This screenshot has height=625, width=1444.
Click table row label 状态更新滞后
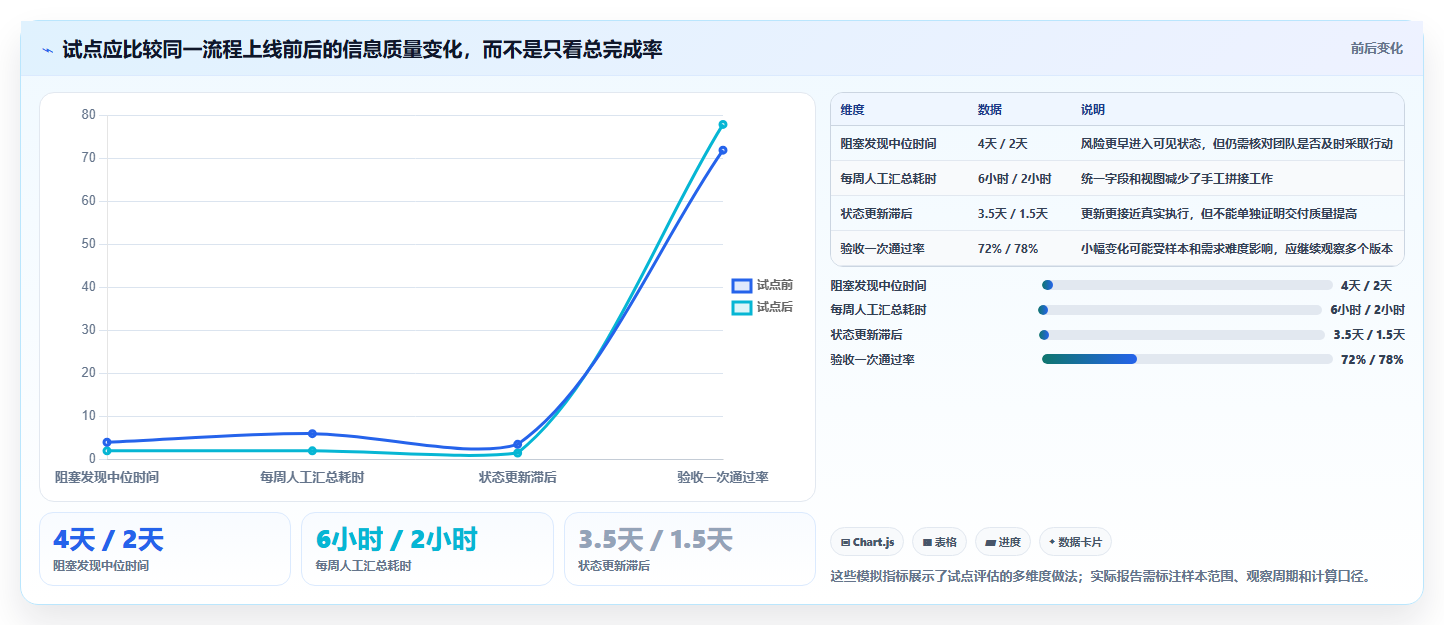click(x=877, y=214)
